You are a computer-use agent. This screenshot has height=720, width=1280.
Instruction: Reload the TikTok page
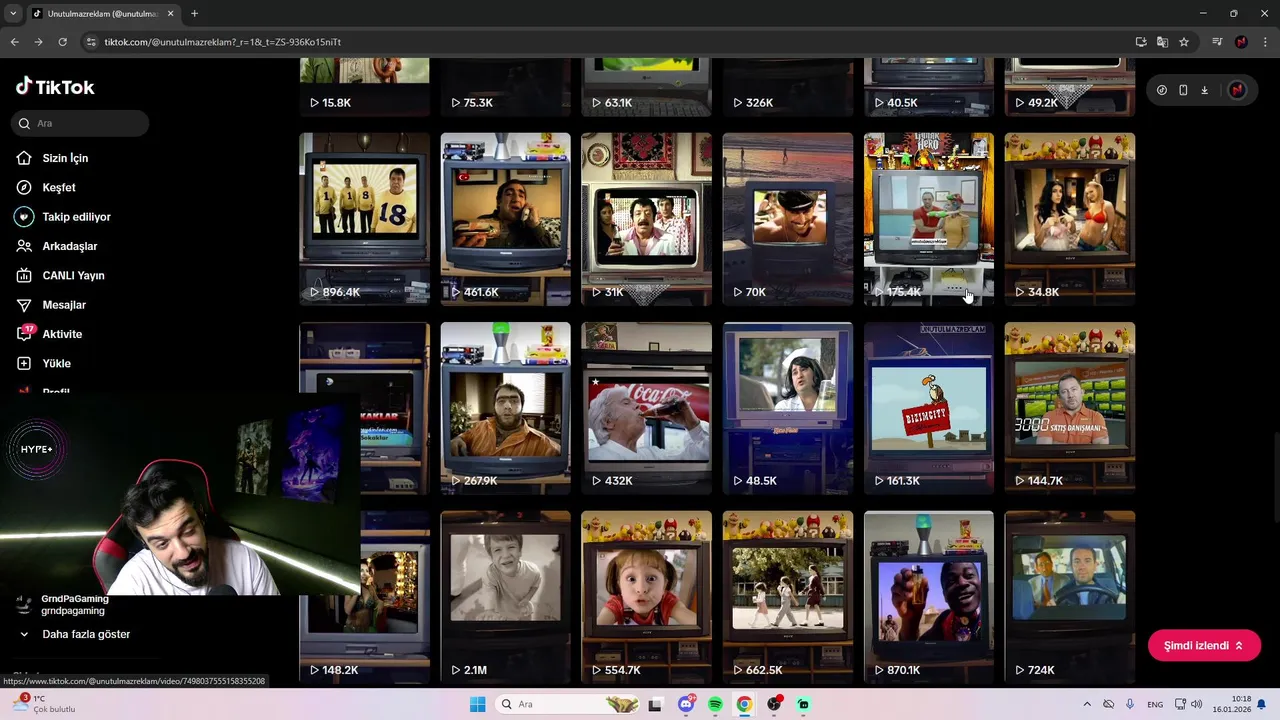click(62, 42)
